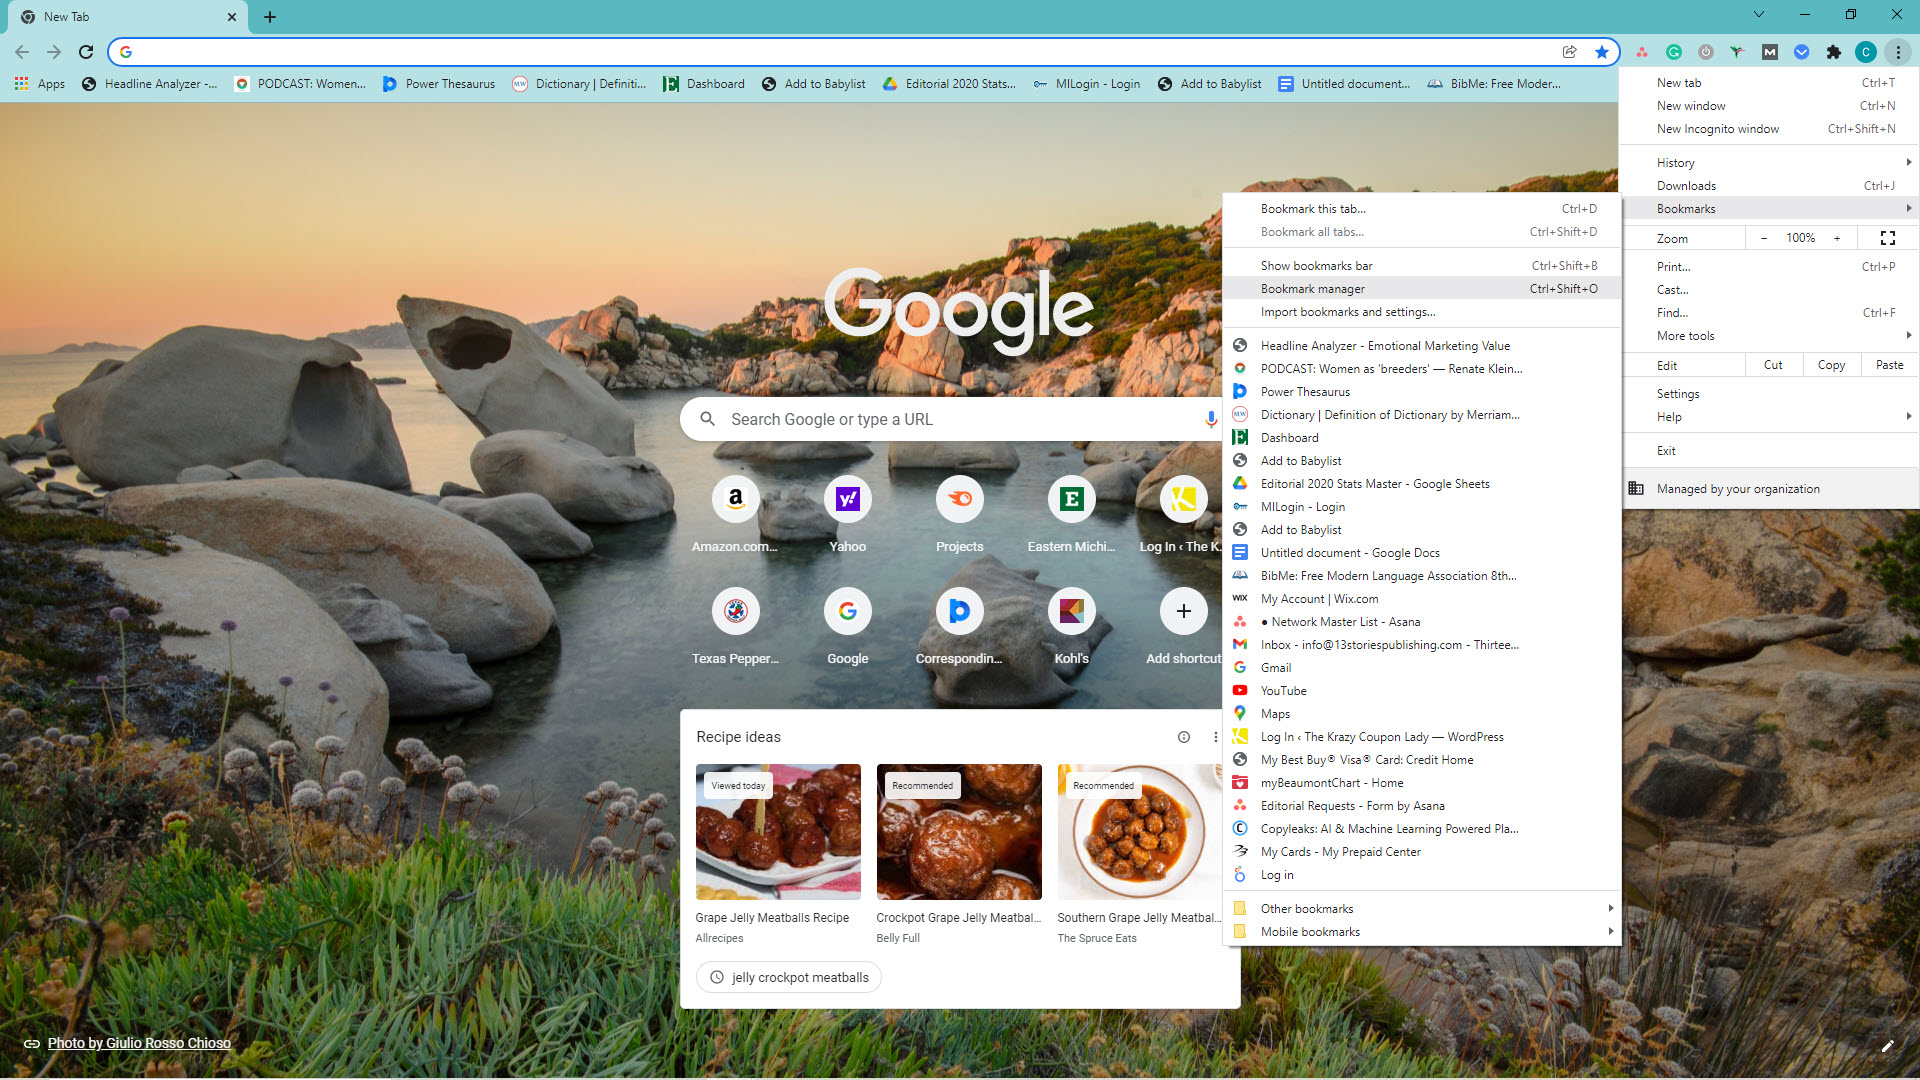1920x1080 pixels.
Task: Click the myBeaumontChart Home bookmark icon
Action: point(1241,782)
